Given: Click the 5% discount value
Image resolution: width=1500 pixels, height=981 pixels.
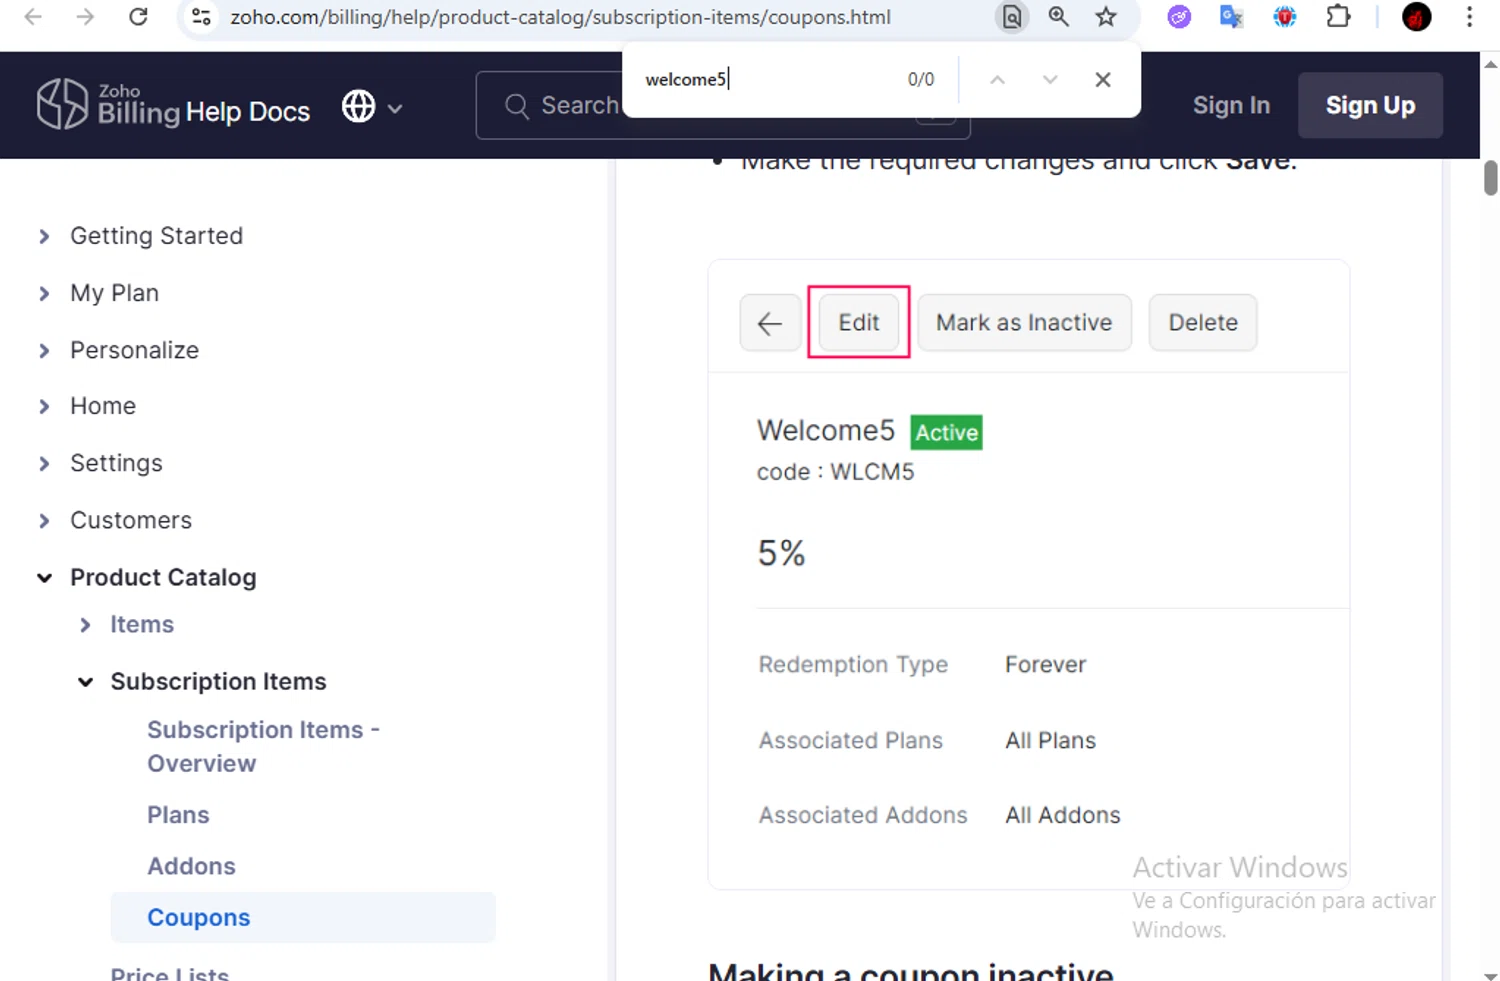Looking at the screenshot, I should [781, 553].
